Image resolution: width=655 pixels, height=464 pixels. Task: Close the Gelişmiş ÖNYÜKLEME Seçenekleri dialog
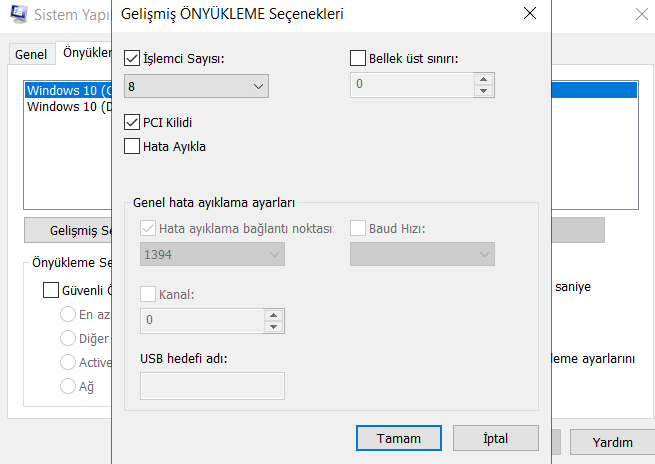point(528,14)
